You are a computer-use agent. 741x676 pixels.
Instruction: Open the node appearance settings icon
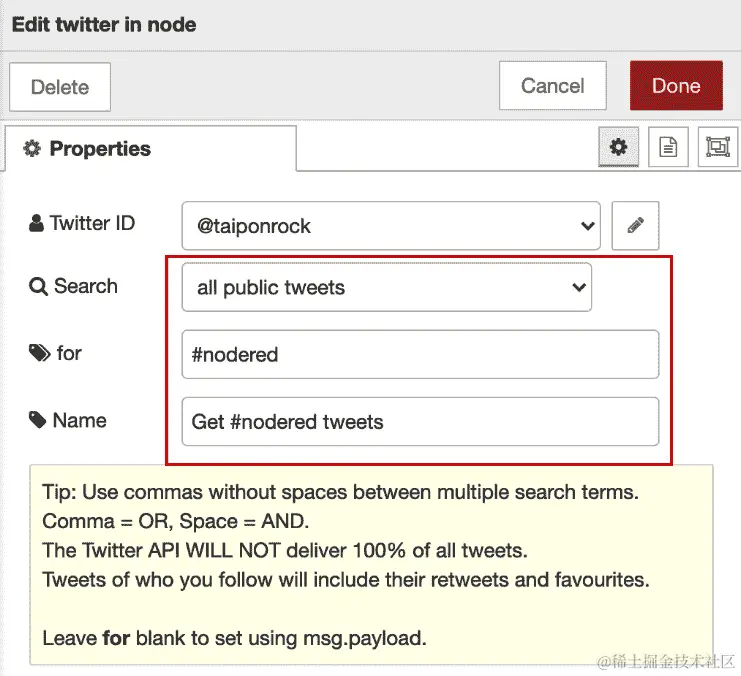[718, 147]
